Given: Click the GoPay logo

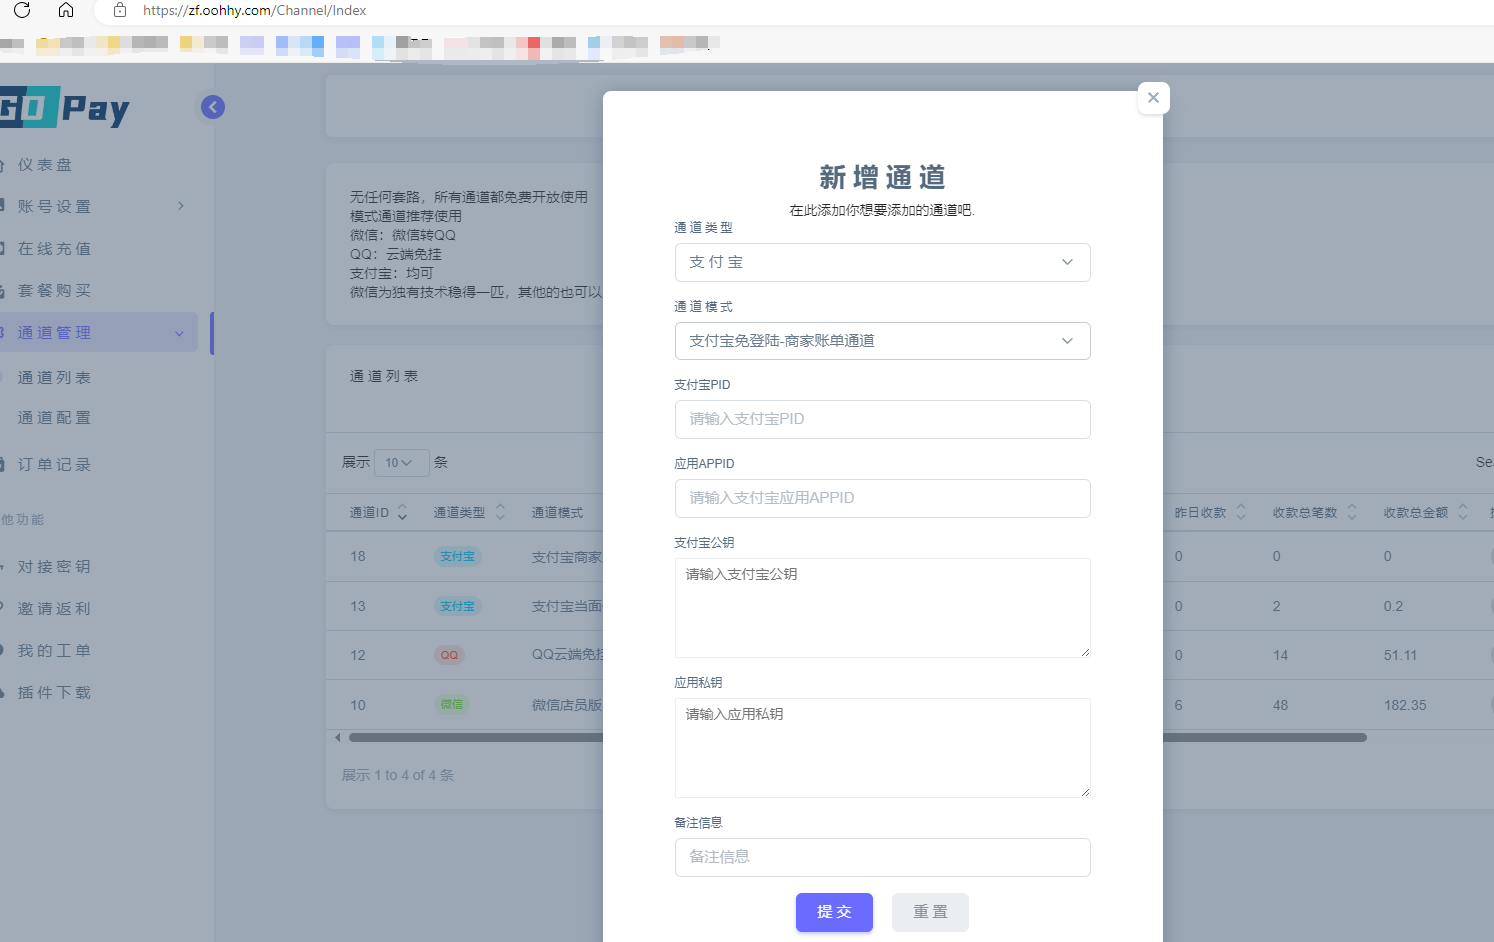Looking at the screenshot, I should click(65, 107).
